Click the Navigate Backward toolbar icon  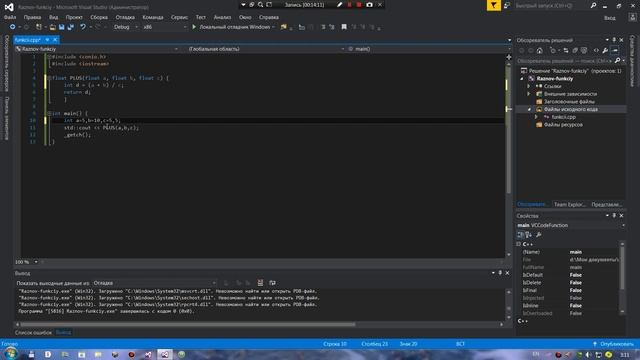(12, 27)
